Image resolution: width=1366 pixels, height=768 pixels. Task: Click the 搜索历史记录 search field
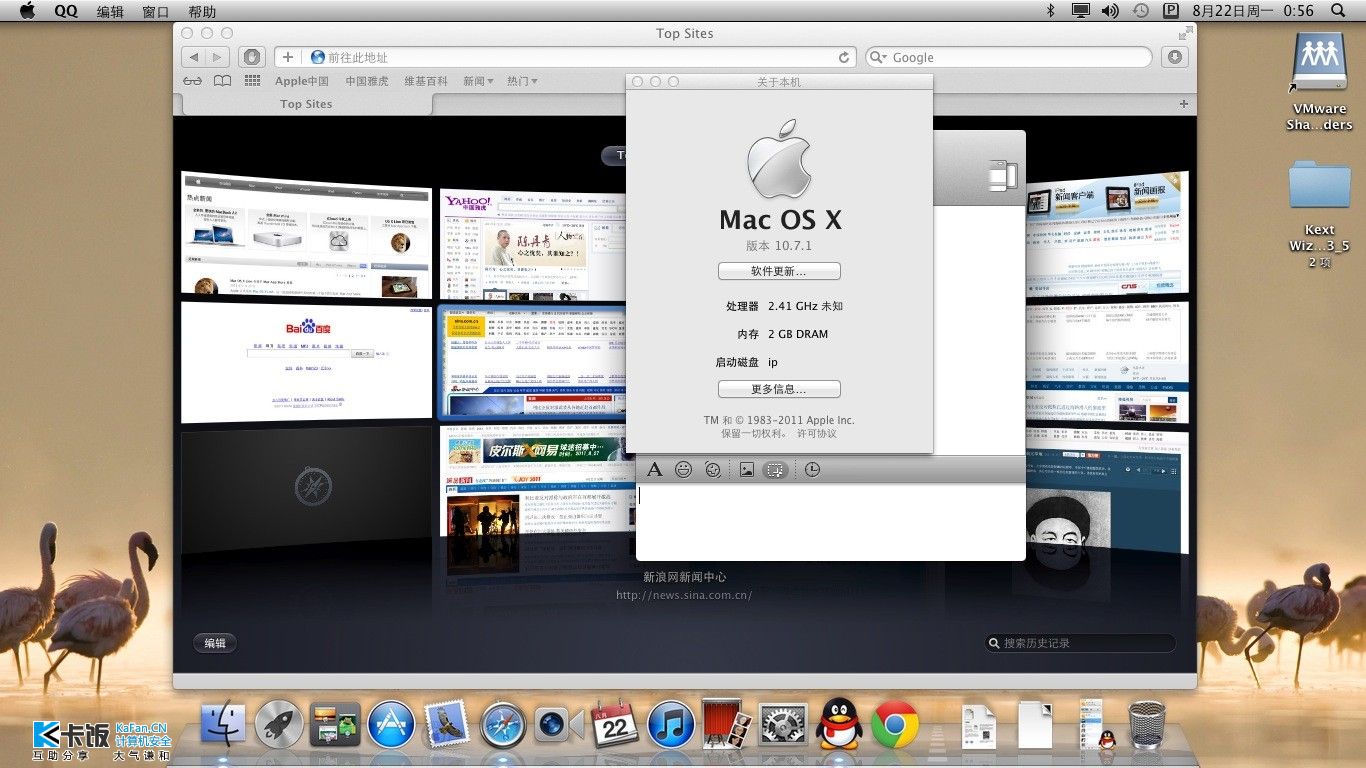tap(1080, 643)
